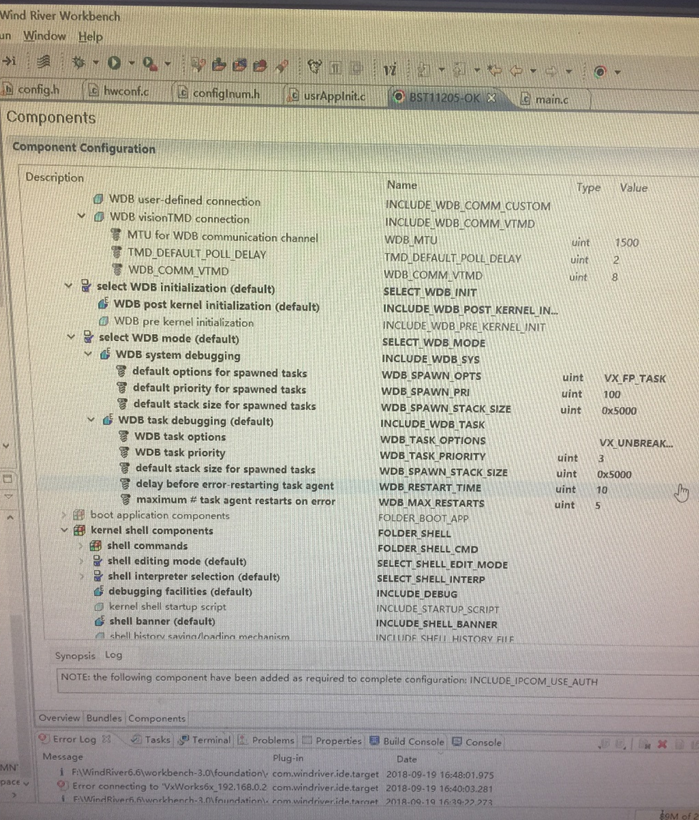Click the red-green circular target icon in toolbar

[600, 71]
